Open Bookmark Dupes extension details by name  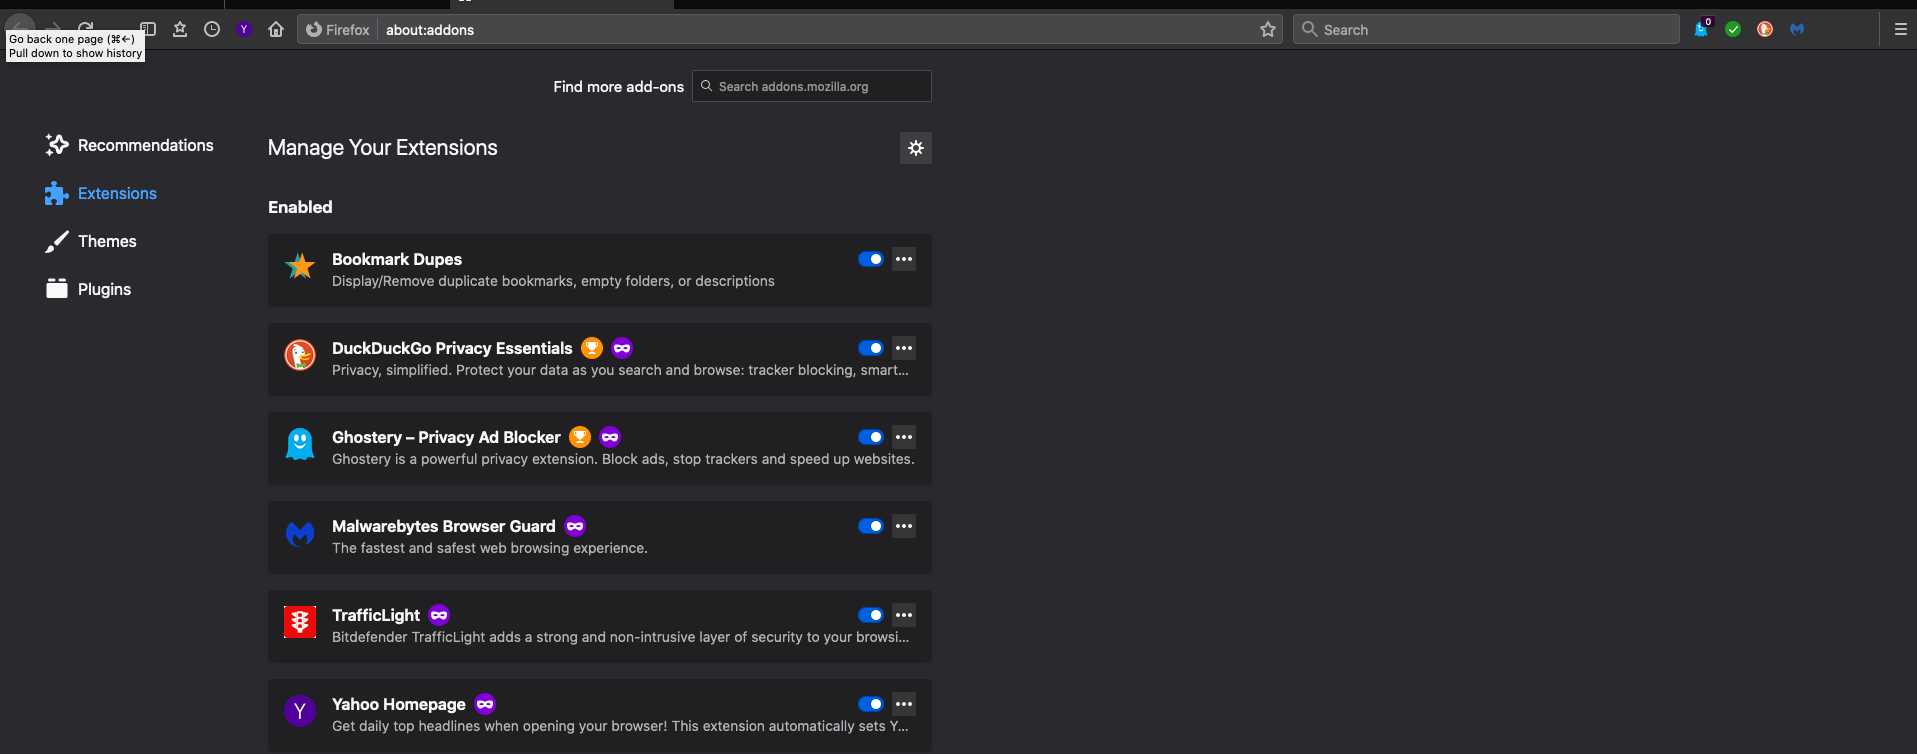(397, 259)
